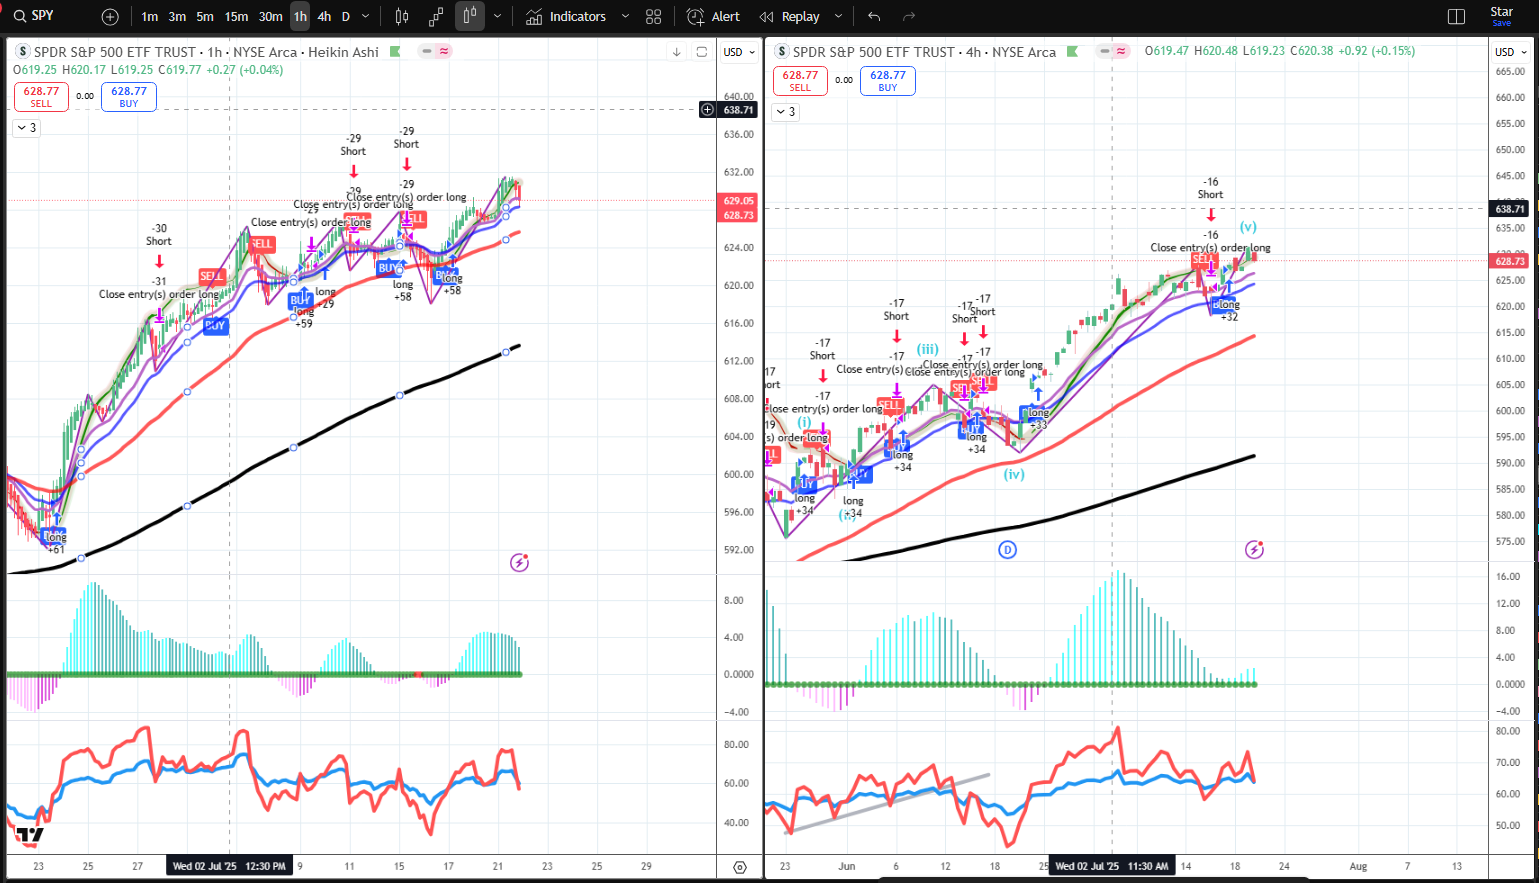Select the 15m timeframe

point(236,17)
